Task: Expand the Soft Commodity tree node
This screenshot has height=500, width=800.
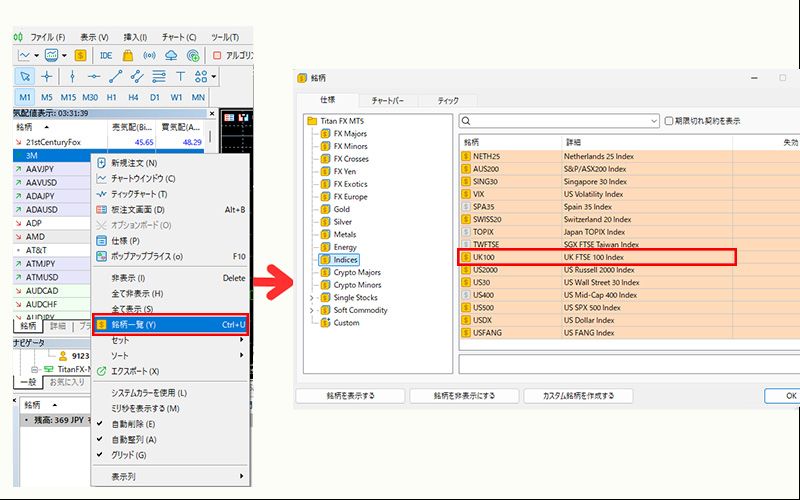Action: (312, 310)
